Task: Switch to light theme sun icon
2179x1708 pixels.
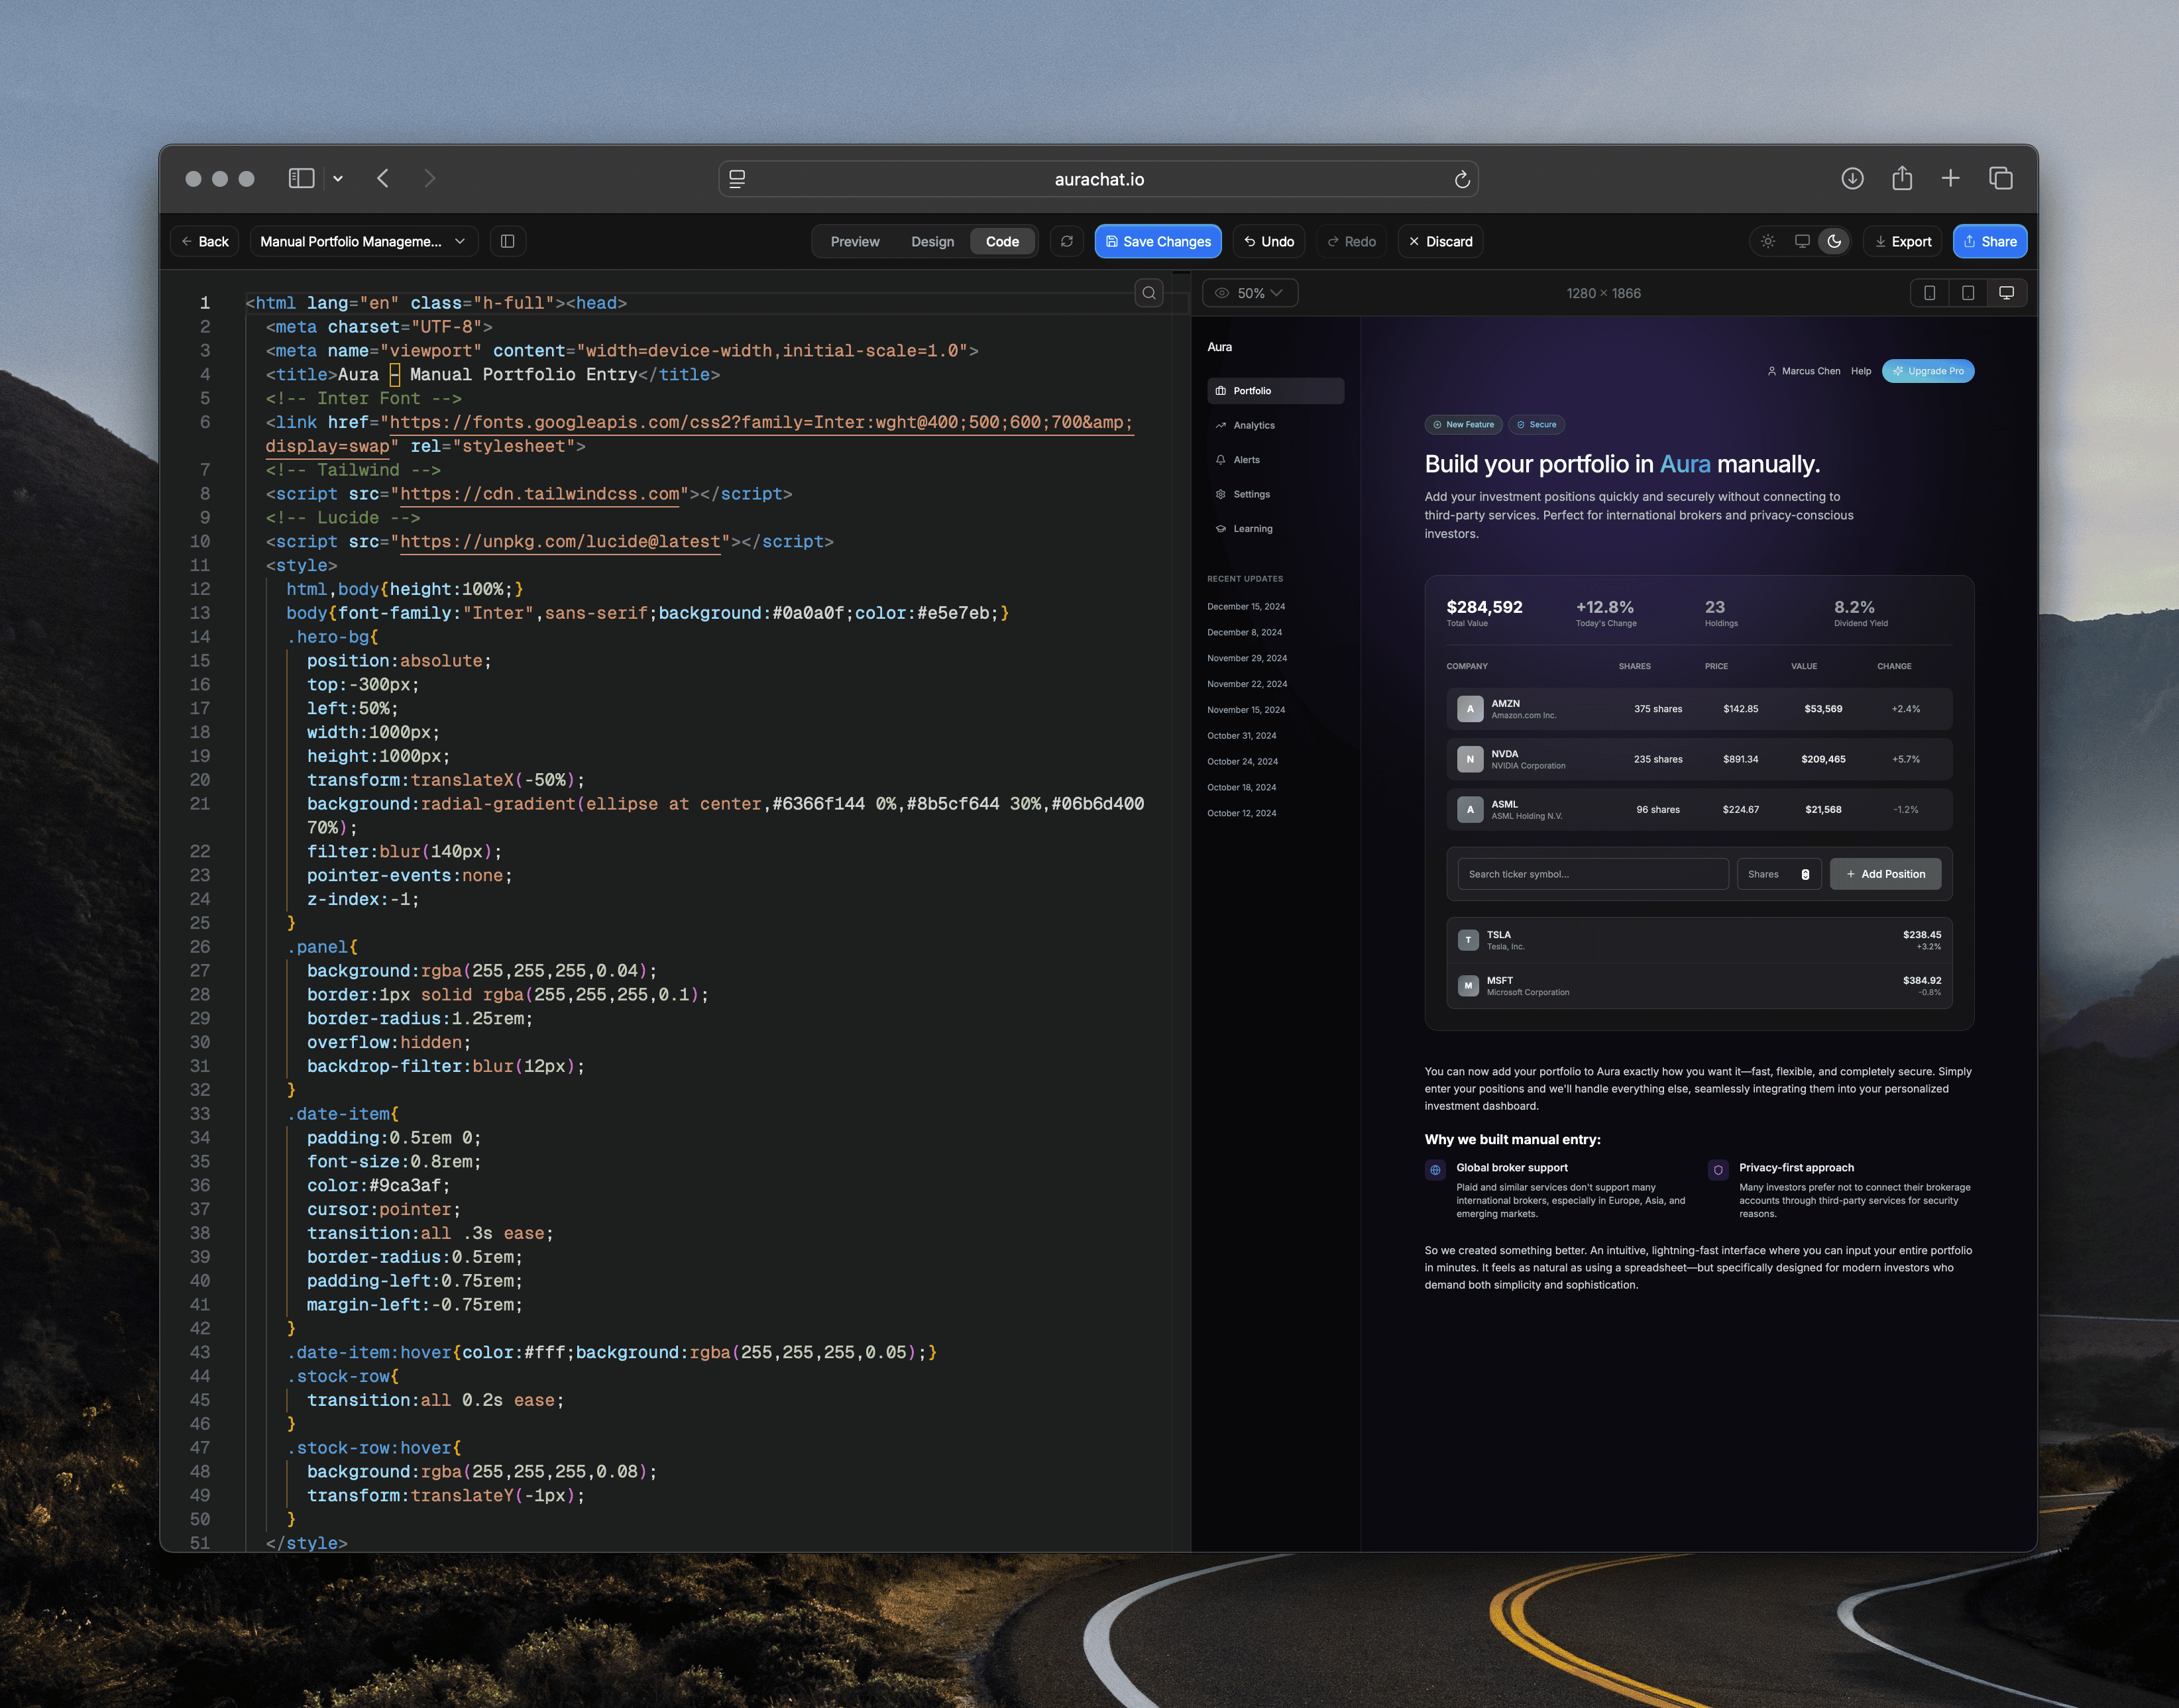Action: [1768, 241]
